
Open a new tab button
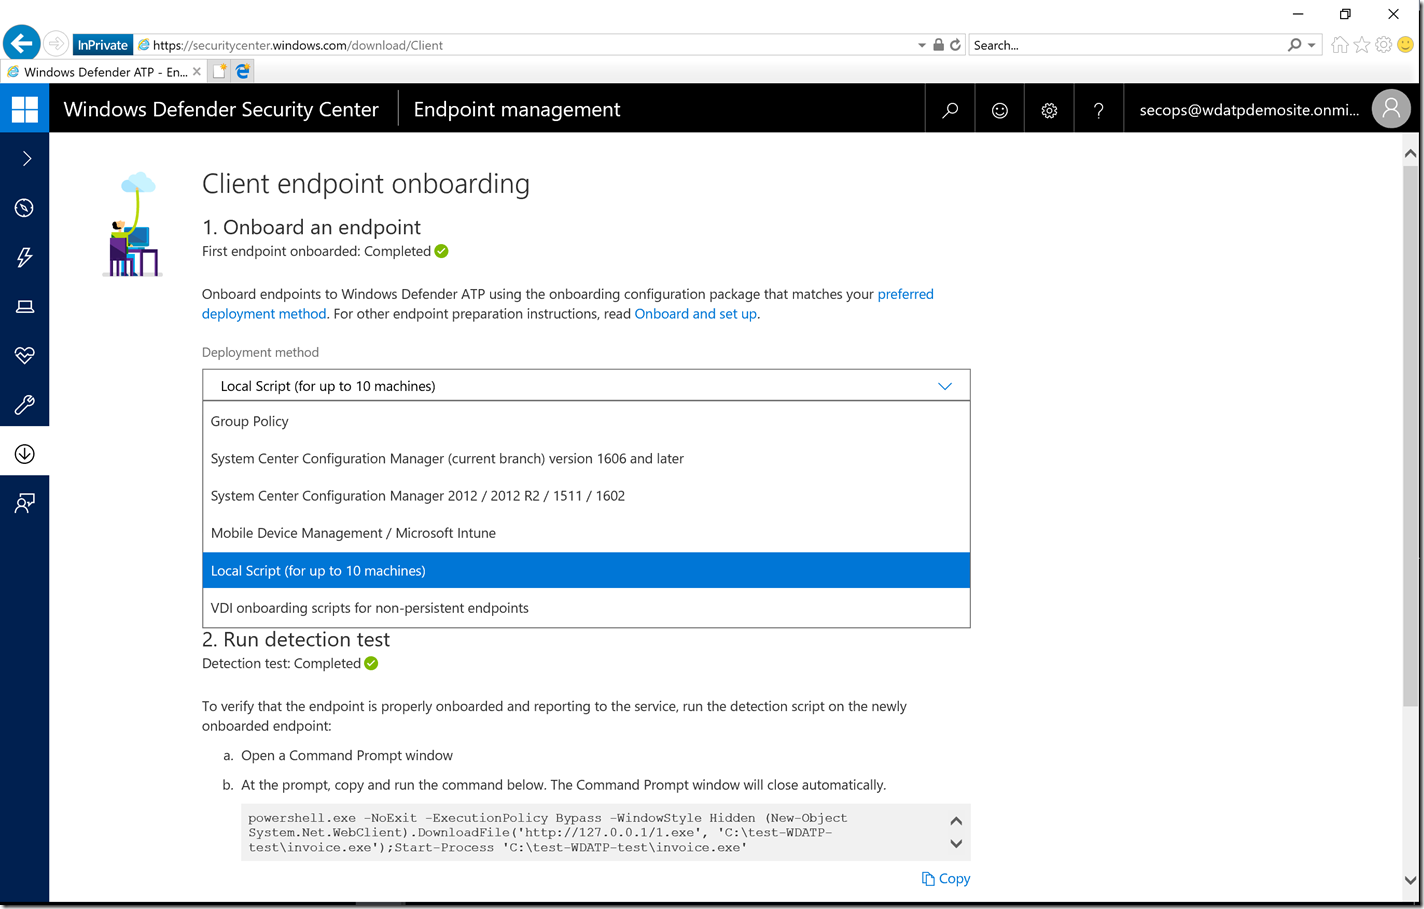pos(219,71)
